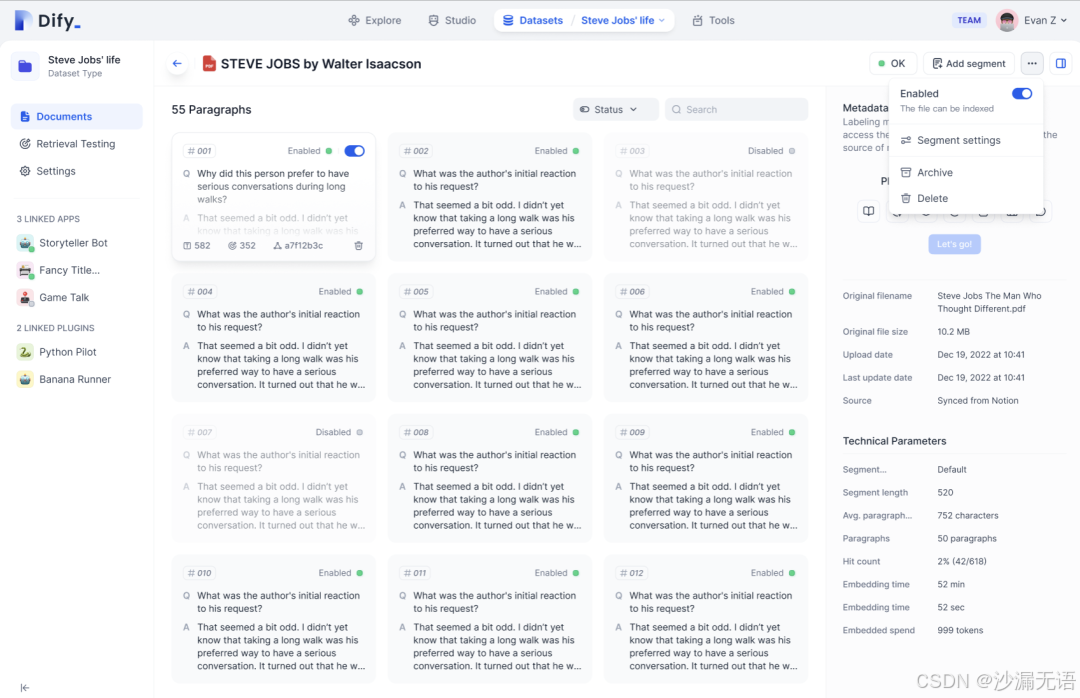The width and height of the screenshot is (1080, 698).
Task: Select Archive from the options menu
Action: coord(966,172)
